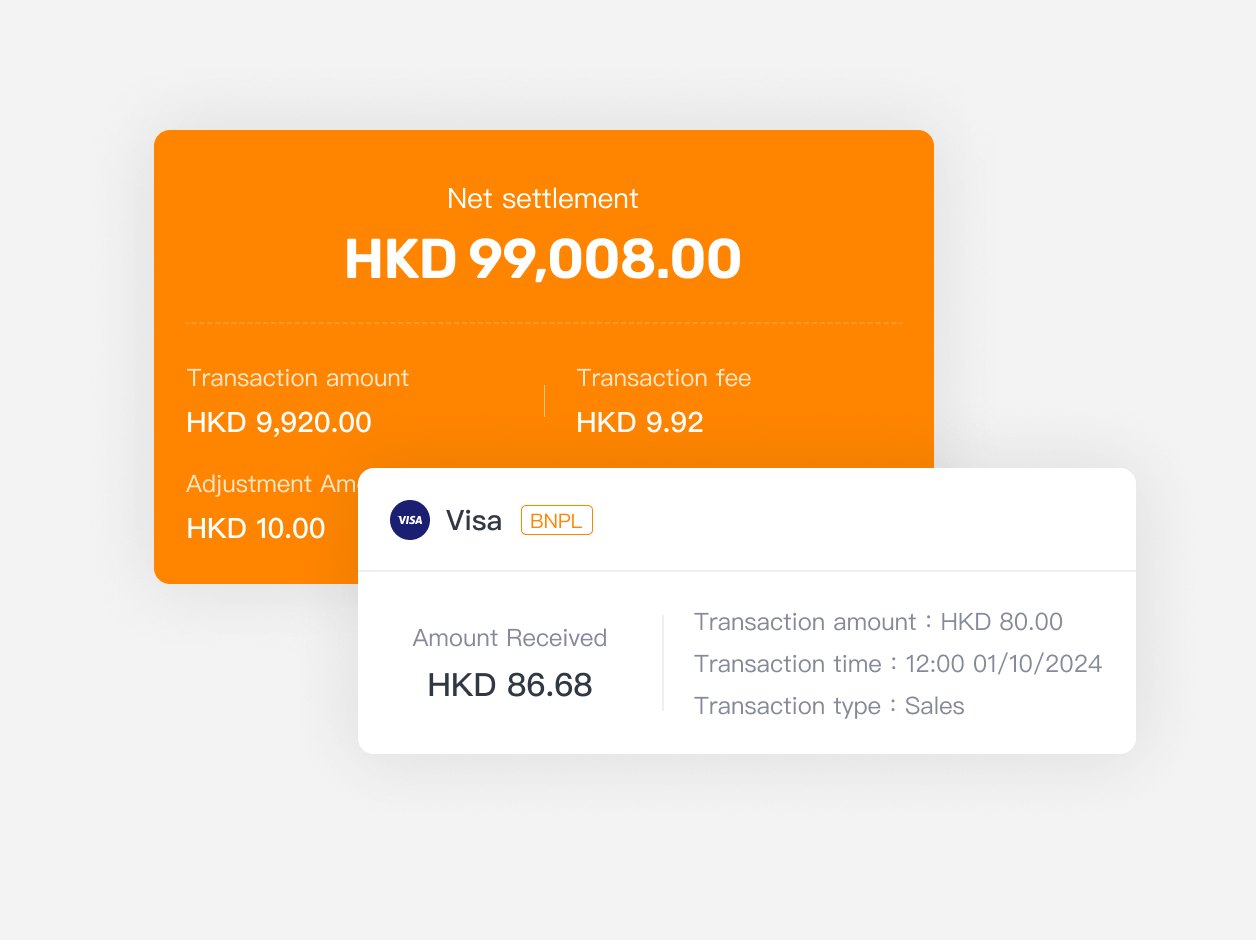Image resolution: width=1256 pixels, height=940 pixels.
Task: Select the HKD 10.00 adjustment value
Action: tap(256, 528)
